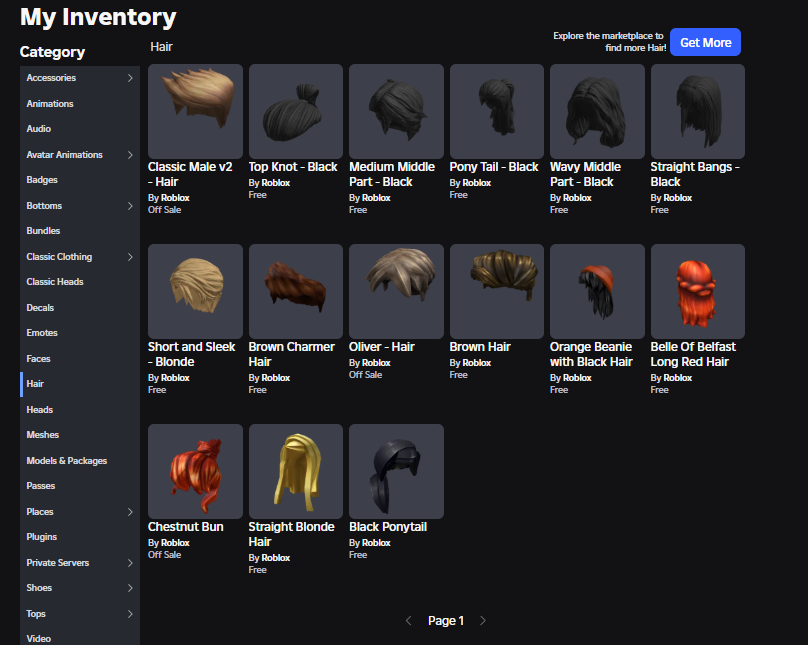Select the Animations category
Viewport: 808px width, 645px height.
[x=80, y=104]
